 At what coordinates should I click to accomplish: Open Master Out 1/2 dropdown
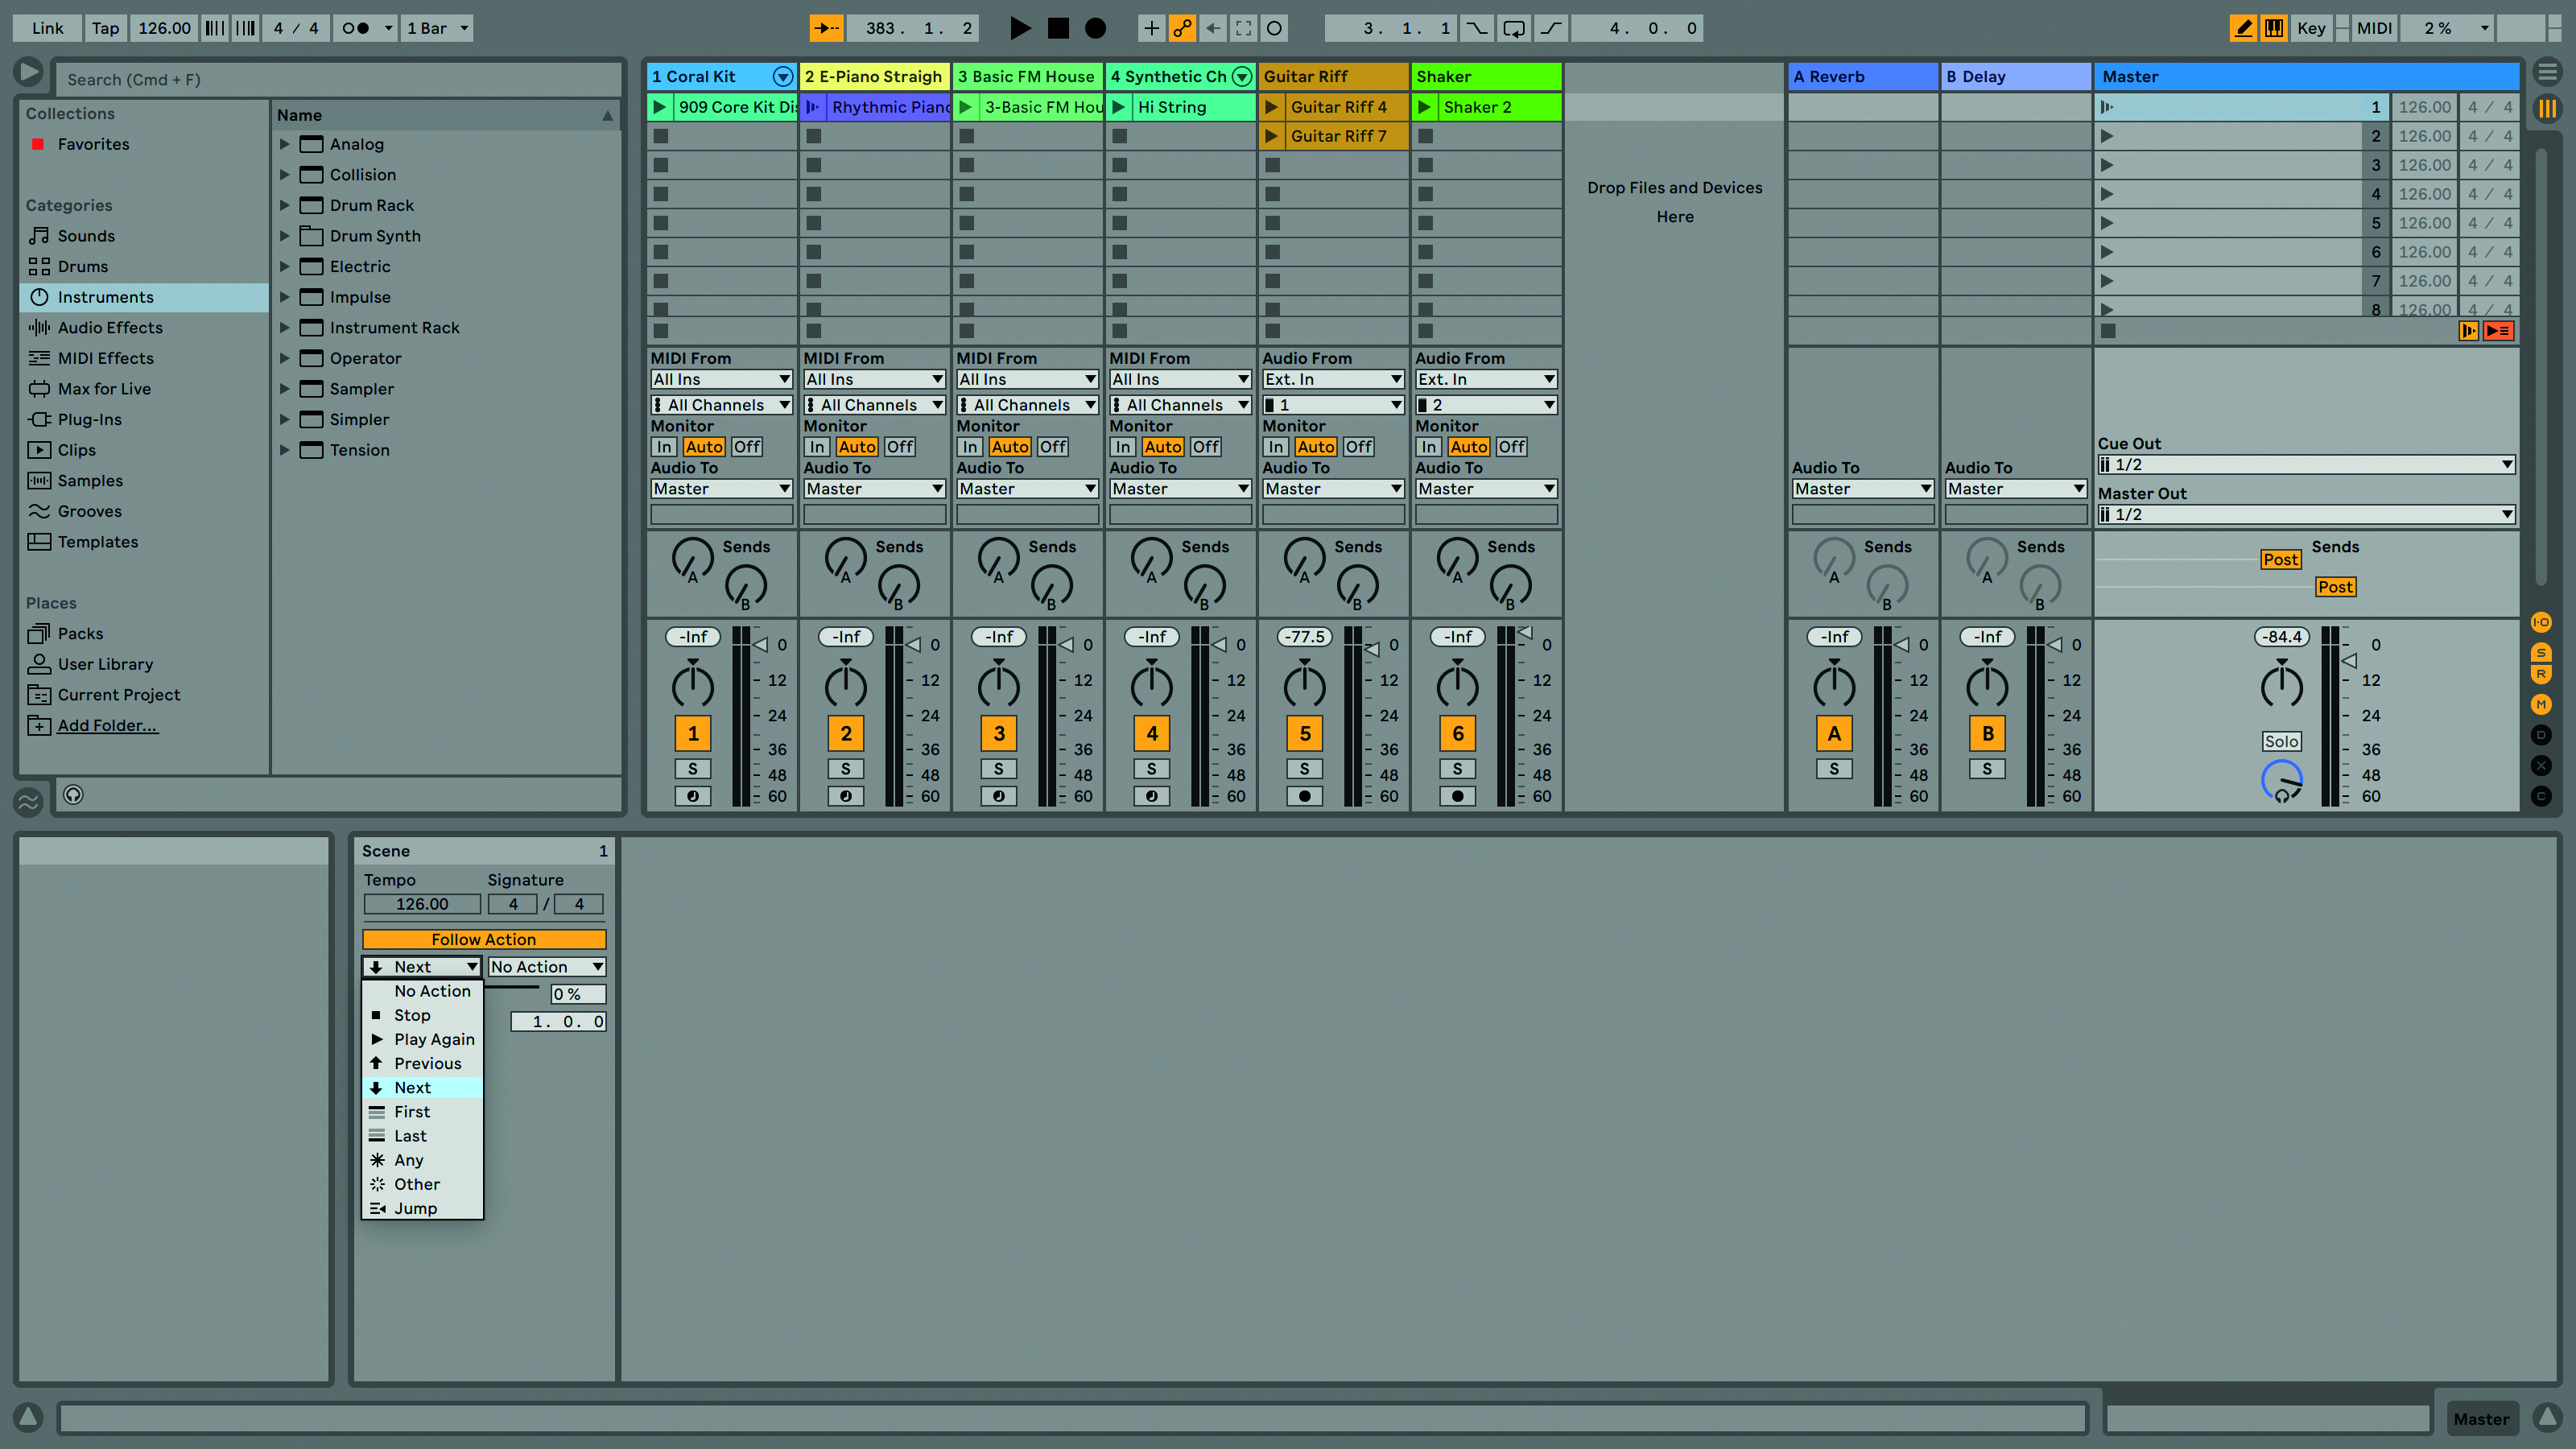click(2306, 514)
